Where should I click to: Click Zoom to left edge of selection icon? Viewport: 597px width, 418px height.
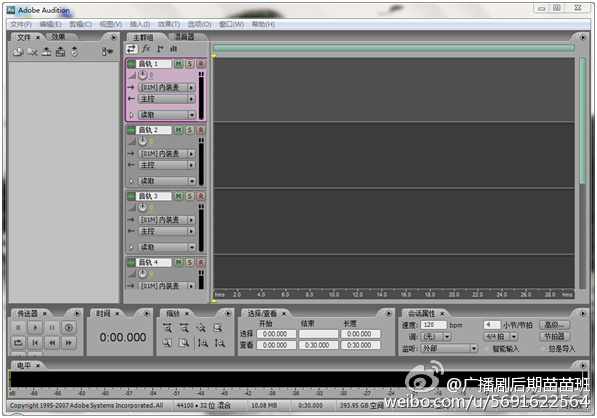(x=167, y=343)
